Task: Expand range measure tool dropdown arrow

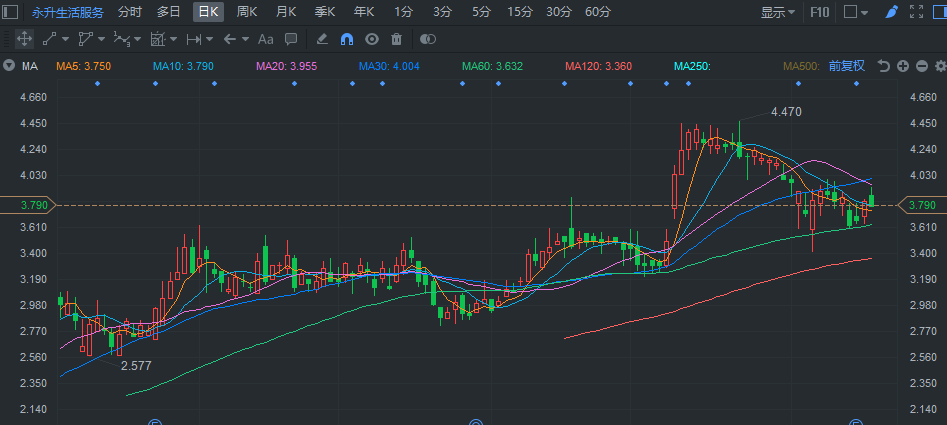Action: (210, 39)
